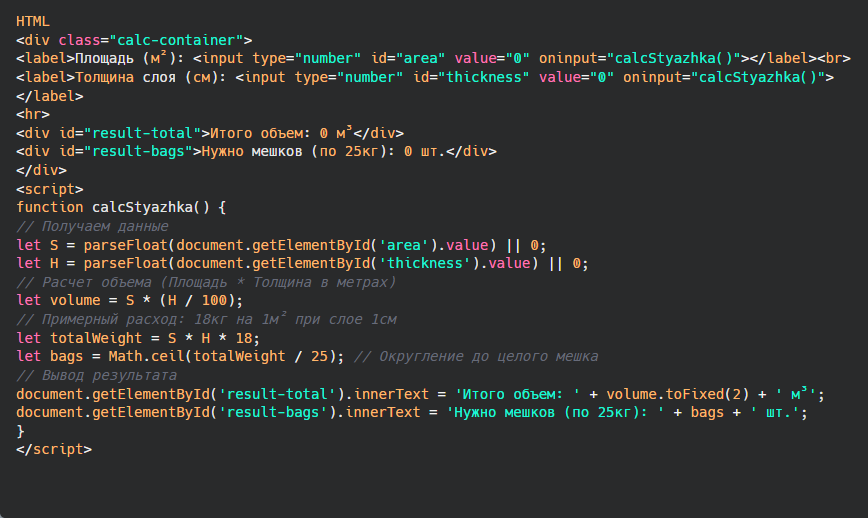Viewport: 868px width, 518px height.
Task: Click the <hr> tag line
Action: (33, 115)
